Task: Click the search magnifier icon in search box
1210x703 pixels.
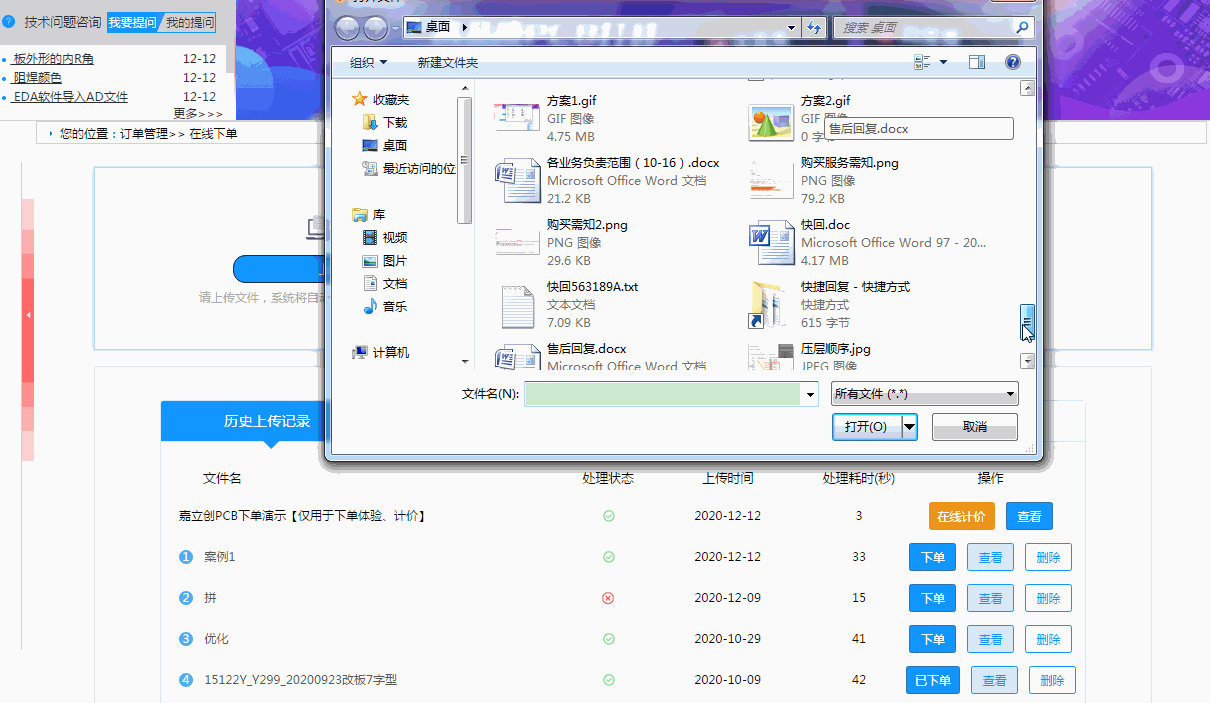Action: (x=1022, y=27)
